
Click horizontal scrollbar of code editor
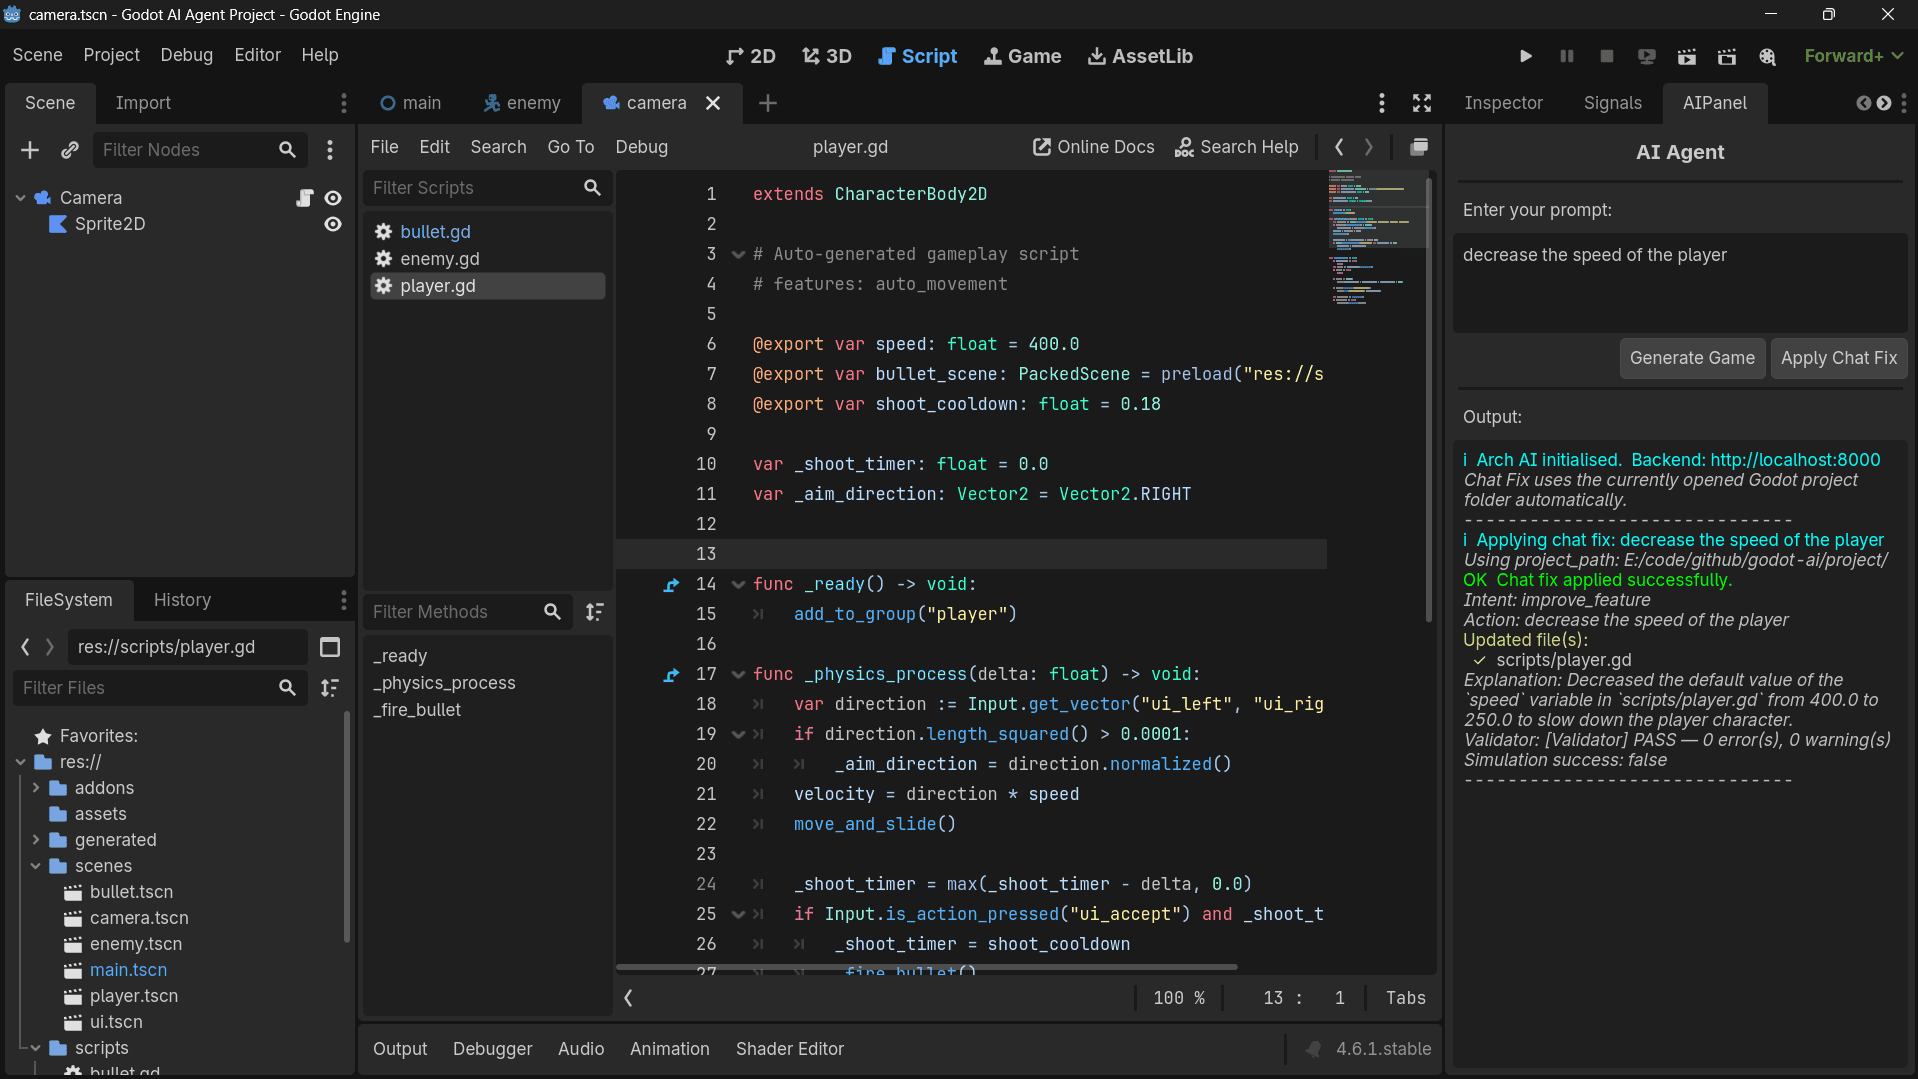927,967
